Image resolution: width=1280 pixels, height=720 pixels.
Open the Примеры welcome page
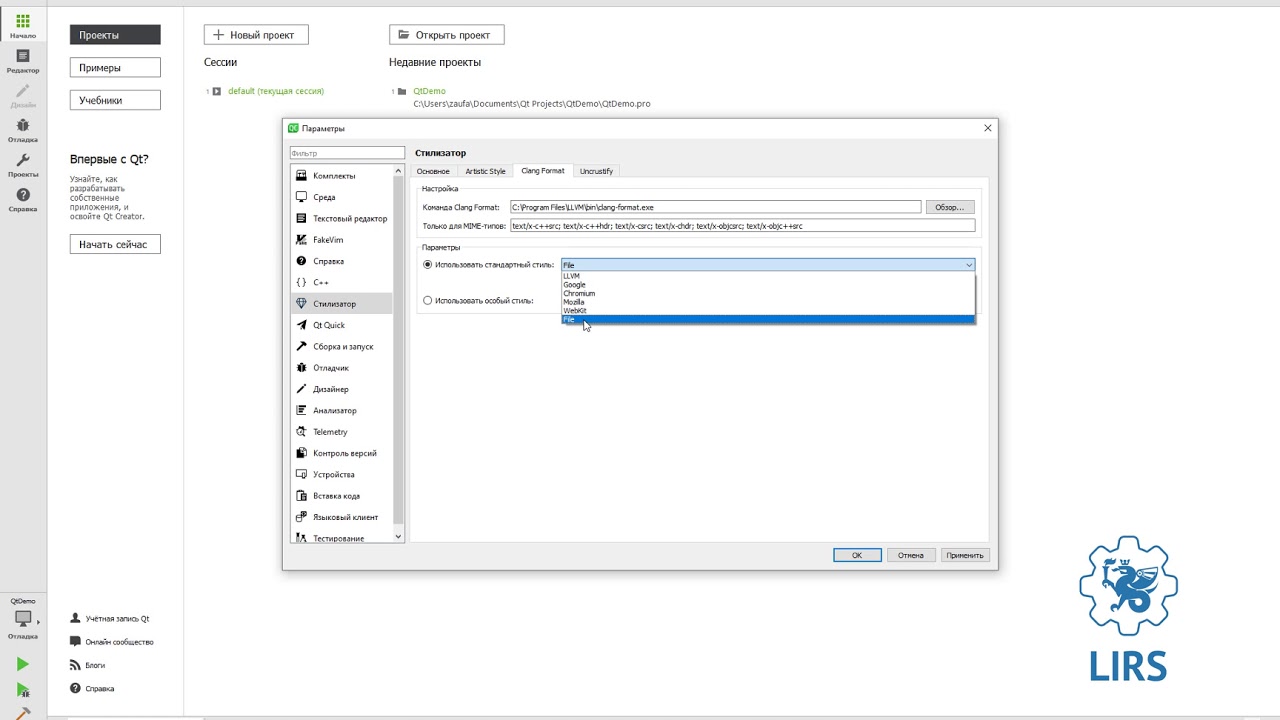coord(115,68)
